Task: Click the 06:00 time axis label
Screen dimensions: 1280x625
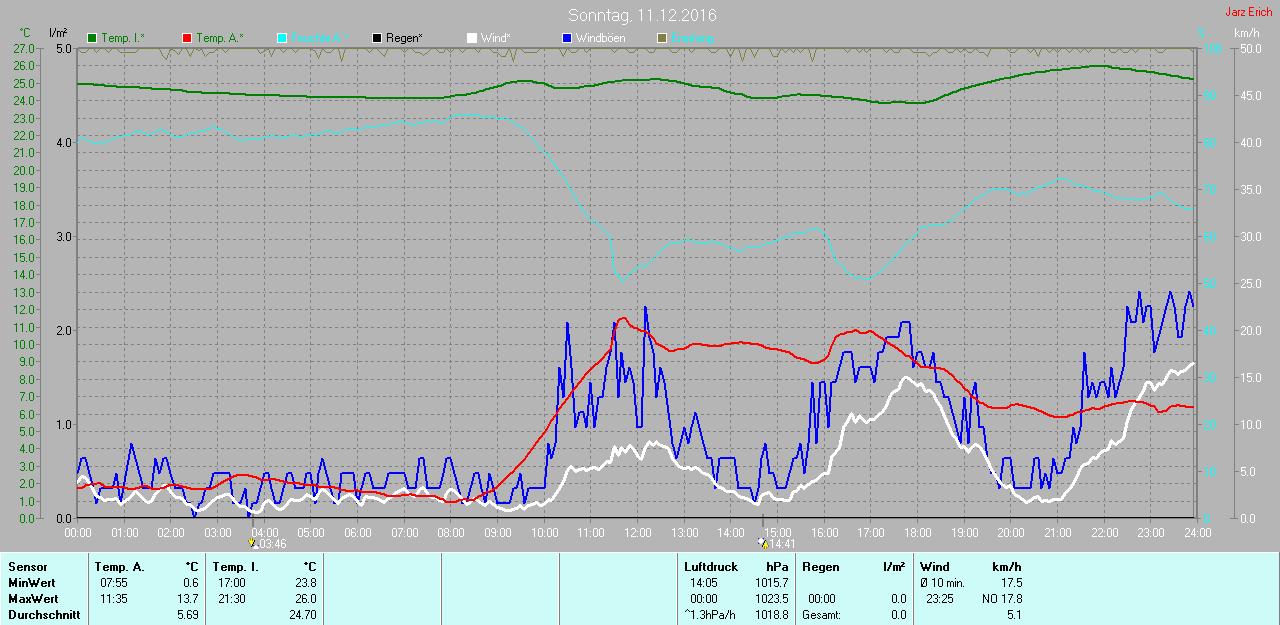Action: (x=357, y=532)
